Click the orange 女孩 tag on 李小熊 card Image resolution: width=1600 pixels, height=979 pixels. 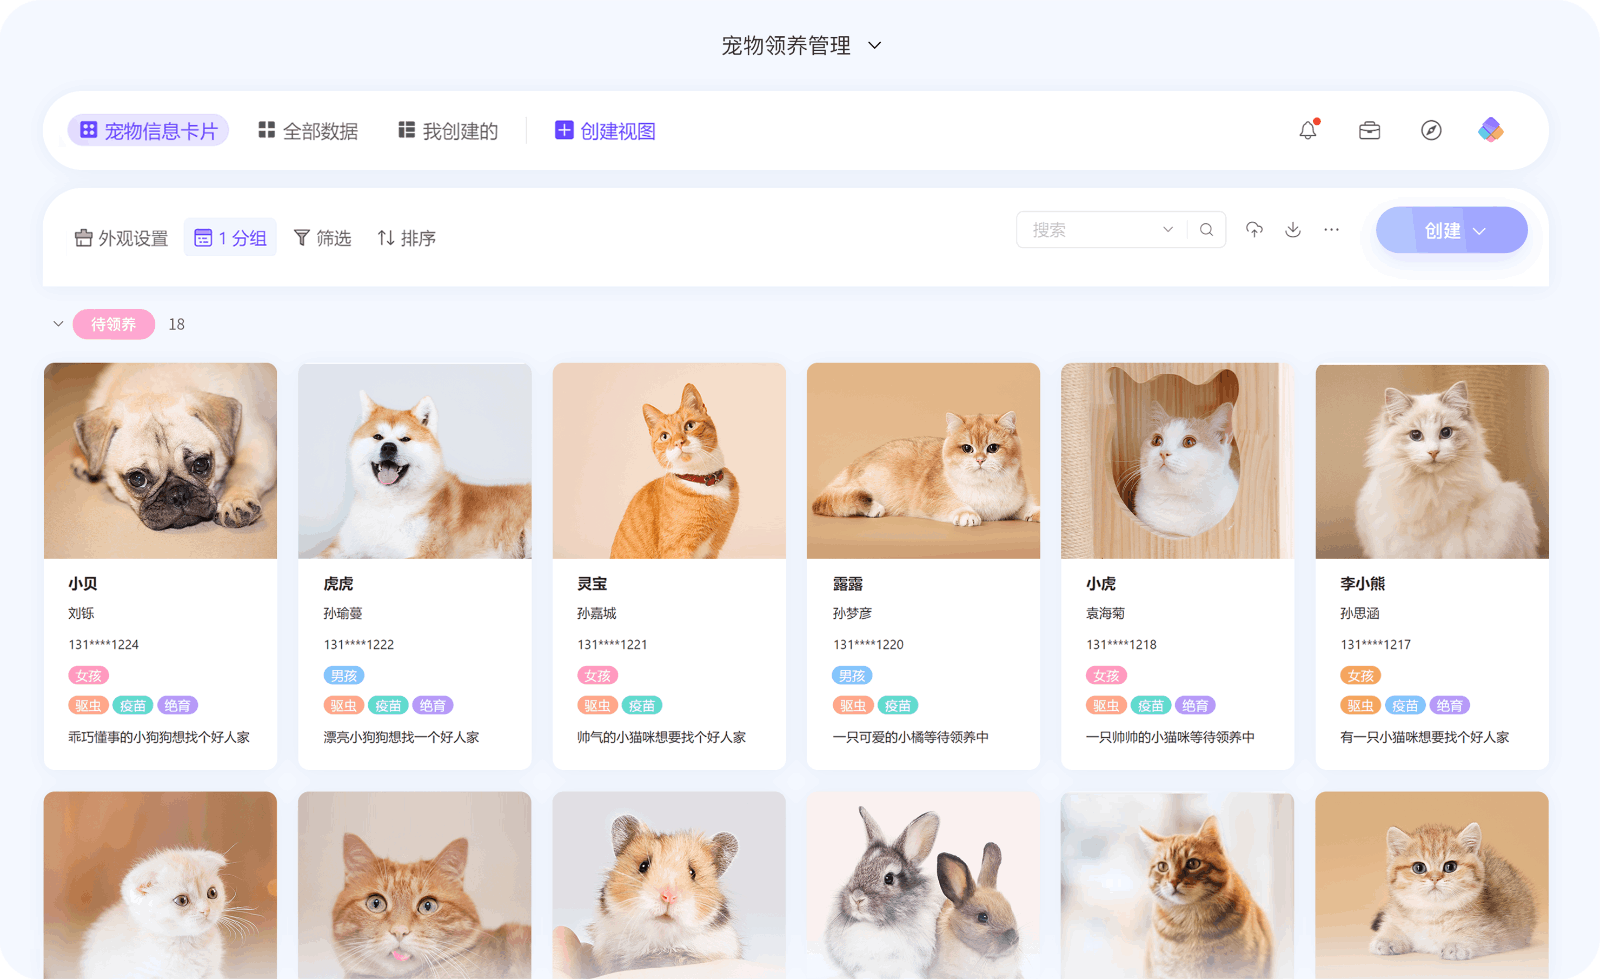(x=1361, y=676)
